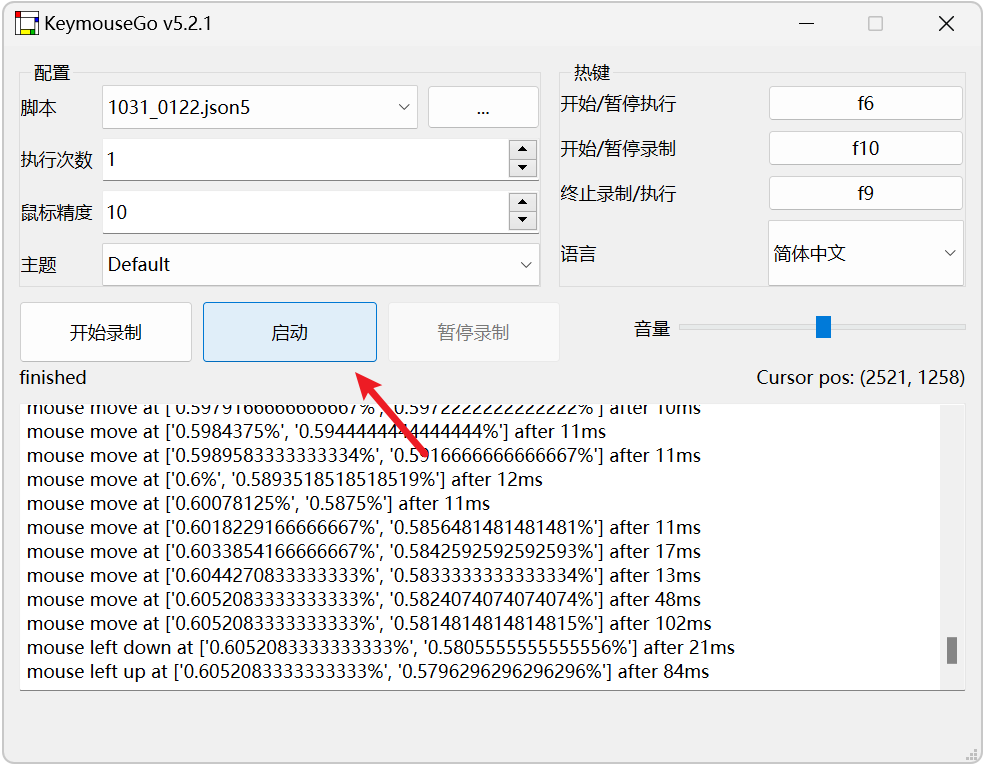Expand the 主题 theme dropdown set to Default
The height and width of the screenshot is (766, 984).
point(321,264)
